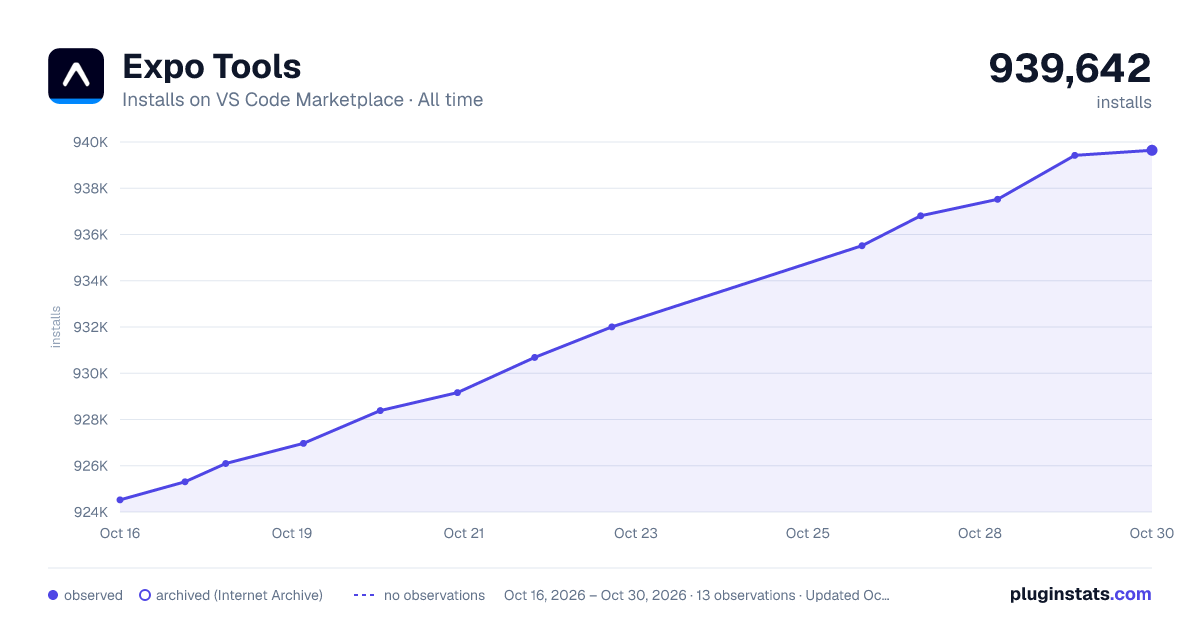Image resolution: width=1200 pixels, height=630 pixels.
Task: Click the Oct 30 x-axis label
Action: [x=1150, y=533]
